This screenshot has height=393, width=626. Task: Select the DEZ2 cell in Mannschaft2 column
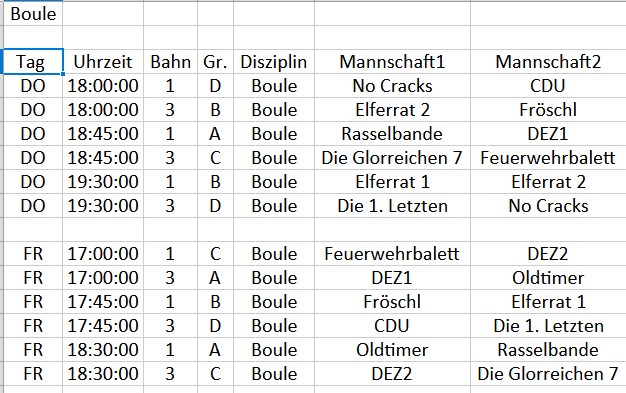(x=548, y=254)
